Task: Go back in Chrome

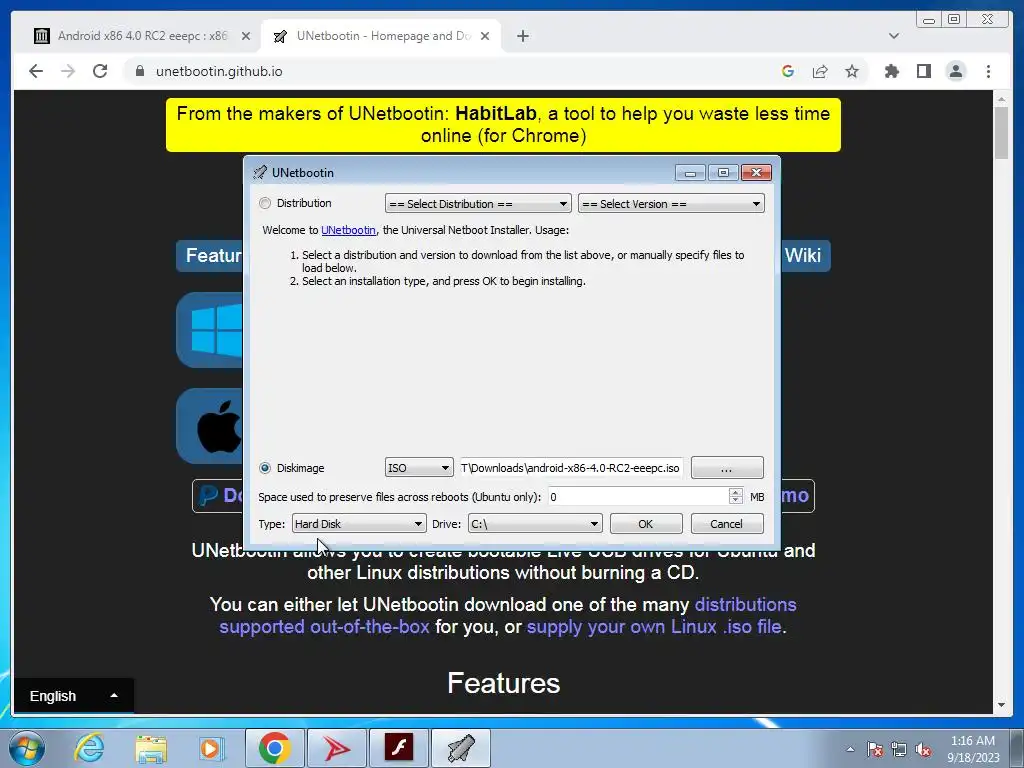Action: 36,71
